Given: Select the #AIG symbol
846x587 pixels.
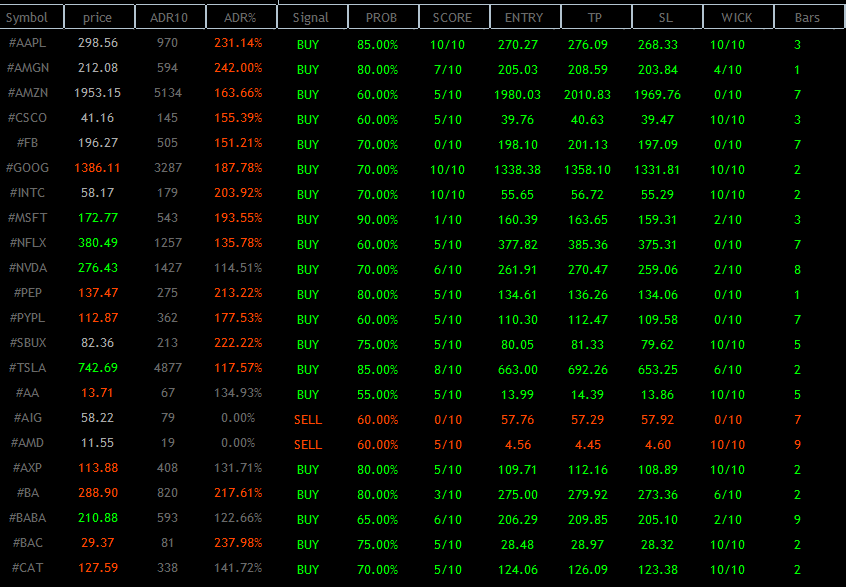Looking at the screenshot, I should (28, 418).
